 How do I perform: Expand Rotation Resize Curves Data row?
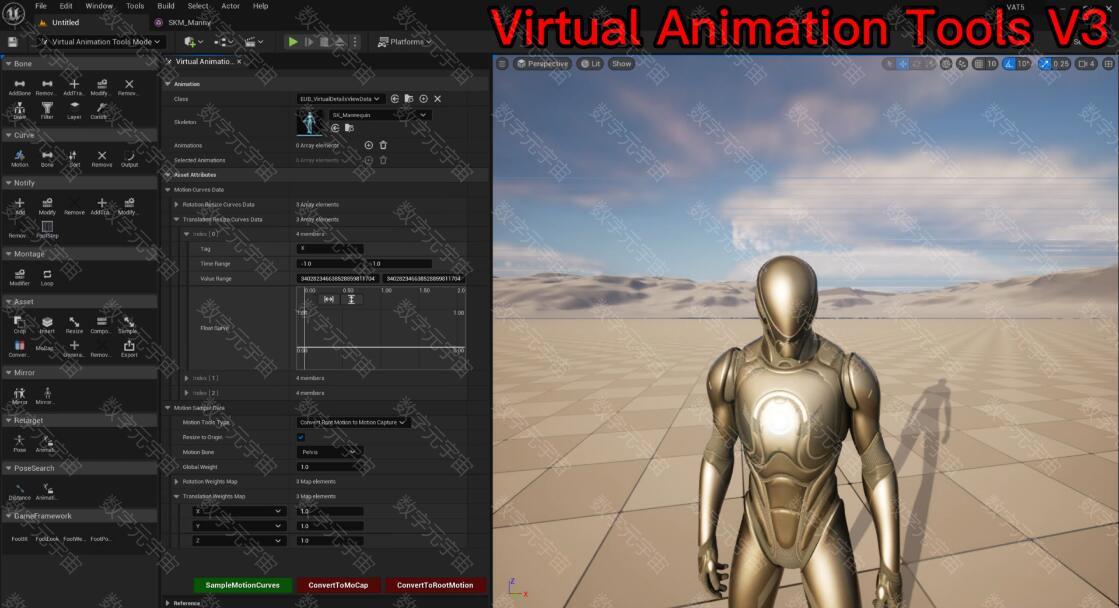[176, 204]
